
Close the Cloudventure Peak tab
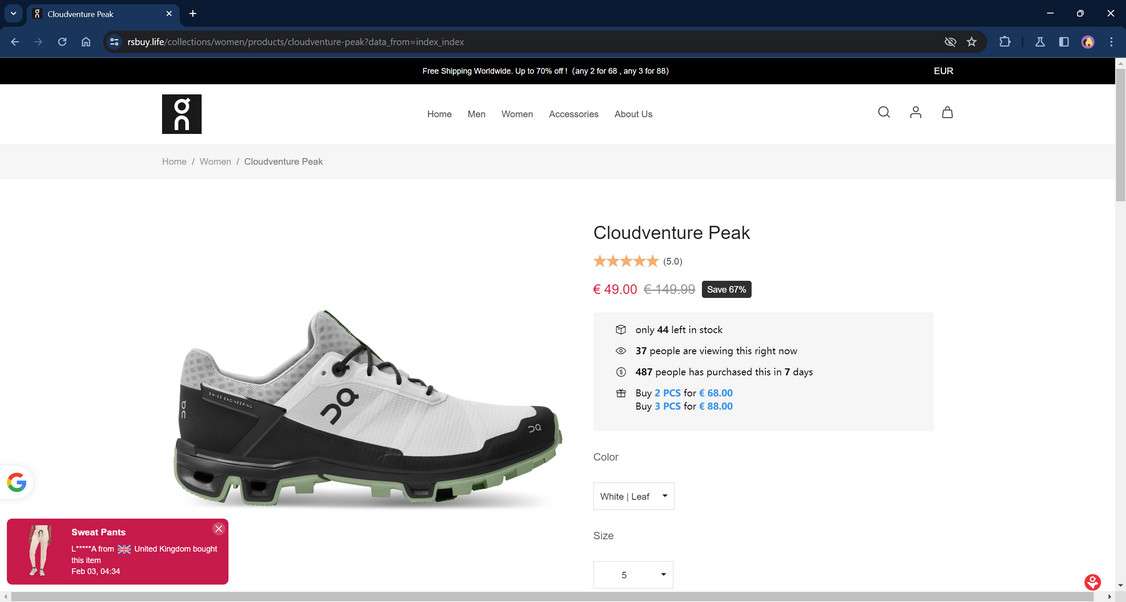pos(169,14)
